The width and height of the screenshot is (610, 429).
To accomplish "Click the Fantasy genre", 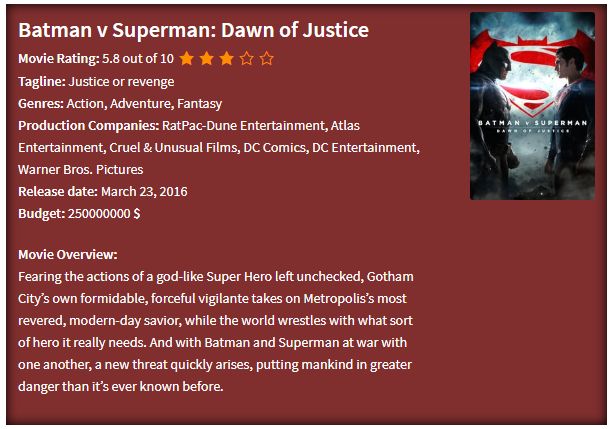I will click(200, 104).
